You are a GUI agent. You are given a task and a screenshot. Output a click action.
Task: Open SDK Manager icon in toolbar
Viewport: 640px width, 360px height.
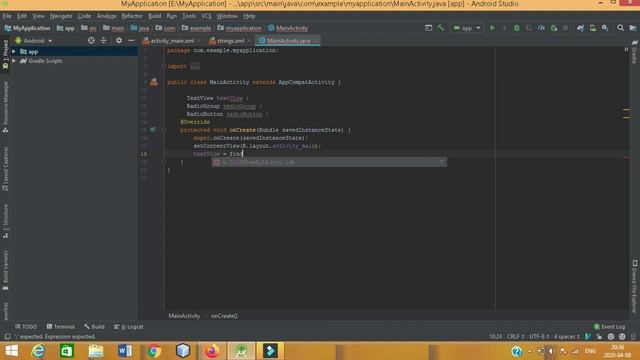click(x=605, y=28)
